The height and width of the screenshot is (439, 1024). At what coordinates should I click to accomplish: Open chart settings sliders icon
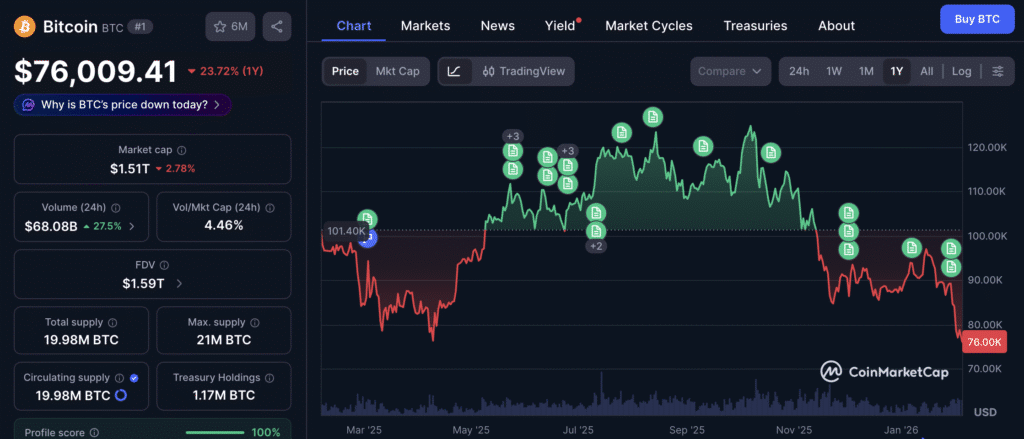pos(998,71)
